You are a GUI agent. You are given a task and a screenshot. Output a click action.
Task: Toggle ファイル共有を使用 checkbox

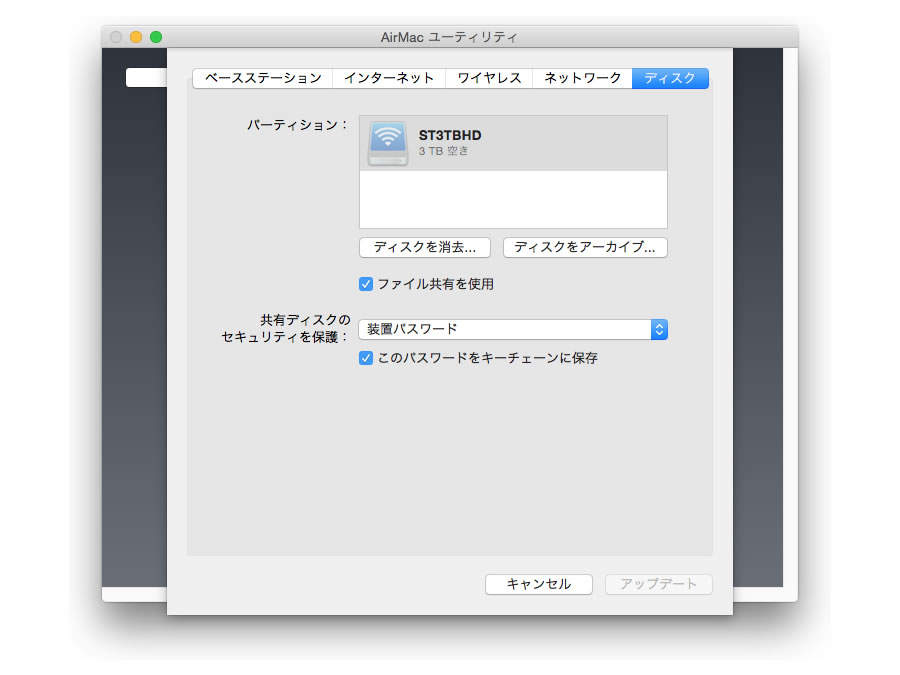[x=366, y=284]
